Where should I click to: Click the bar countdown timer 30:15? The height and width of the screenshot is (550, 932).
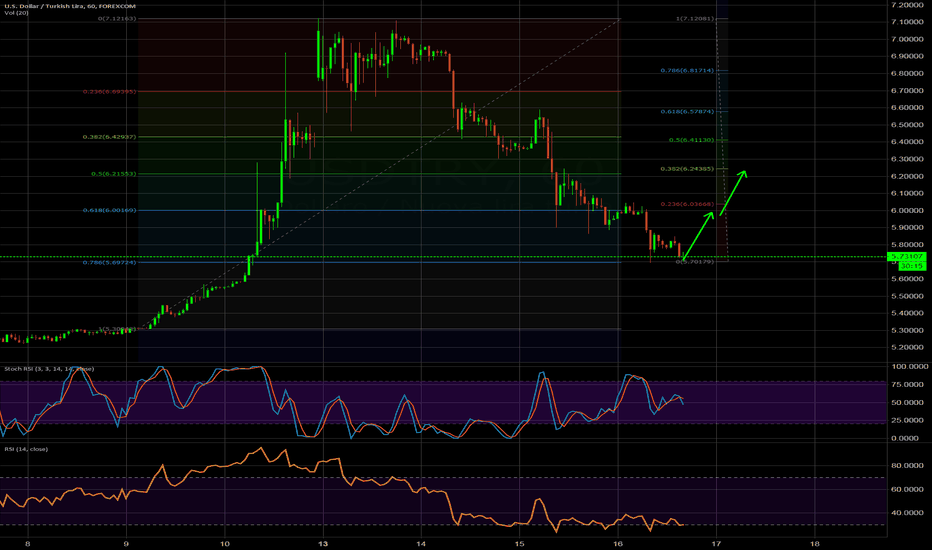coord(911,266)
